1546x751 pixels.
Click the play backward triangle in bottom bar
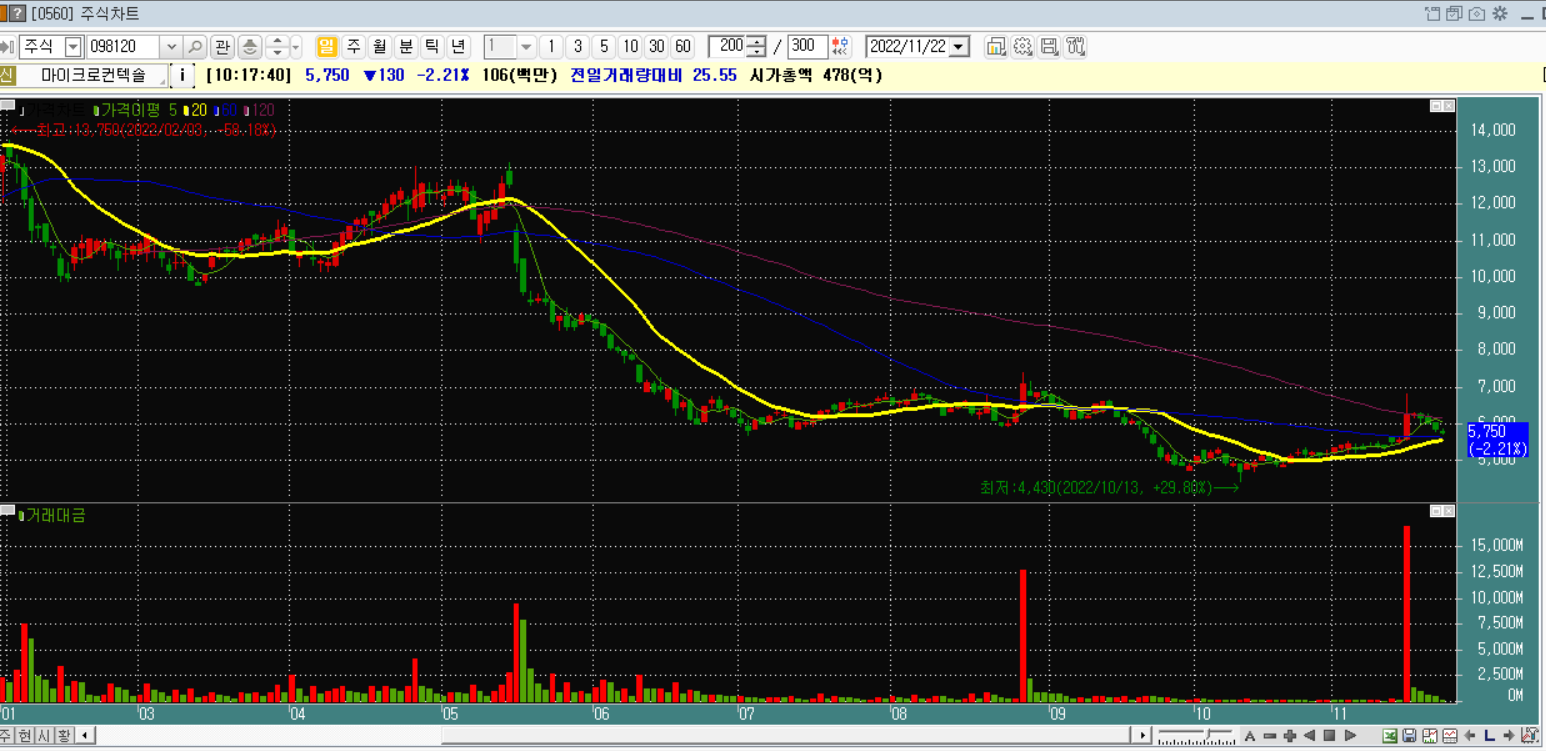(1309, 736)
